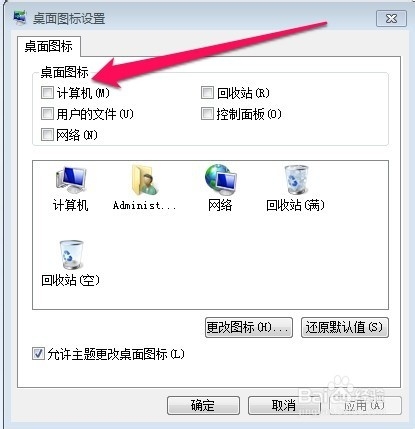Screen dimensions: 415x429
Task: Enable the 回收站(R) checkbox
Action: pos(207,93)
